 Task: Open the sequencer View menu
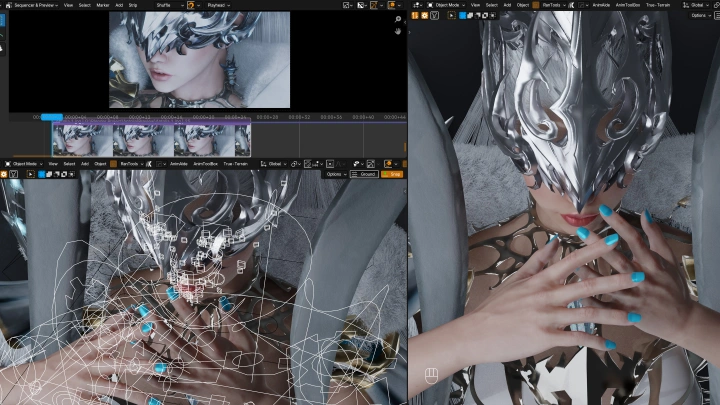coord(68,5)
